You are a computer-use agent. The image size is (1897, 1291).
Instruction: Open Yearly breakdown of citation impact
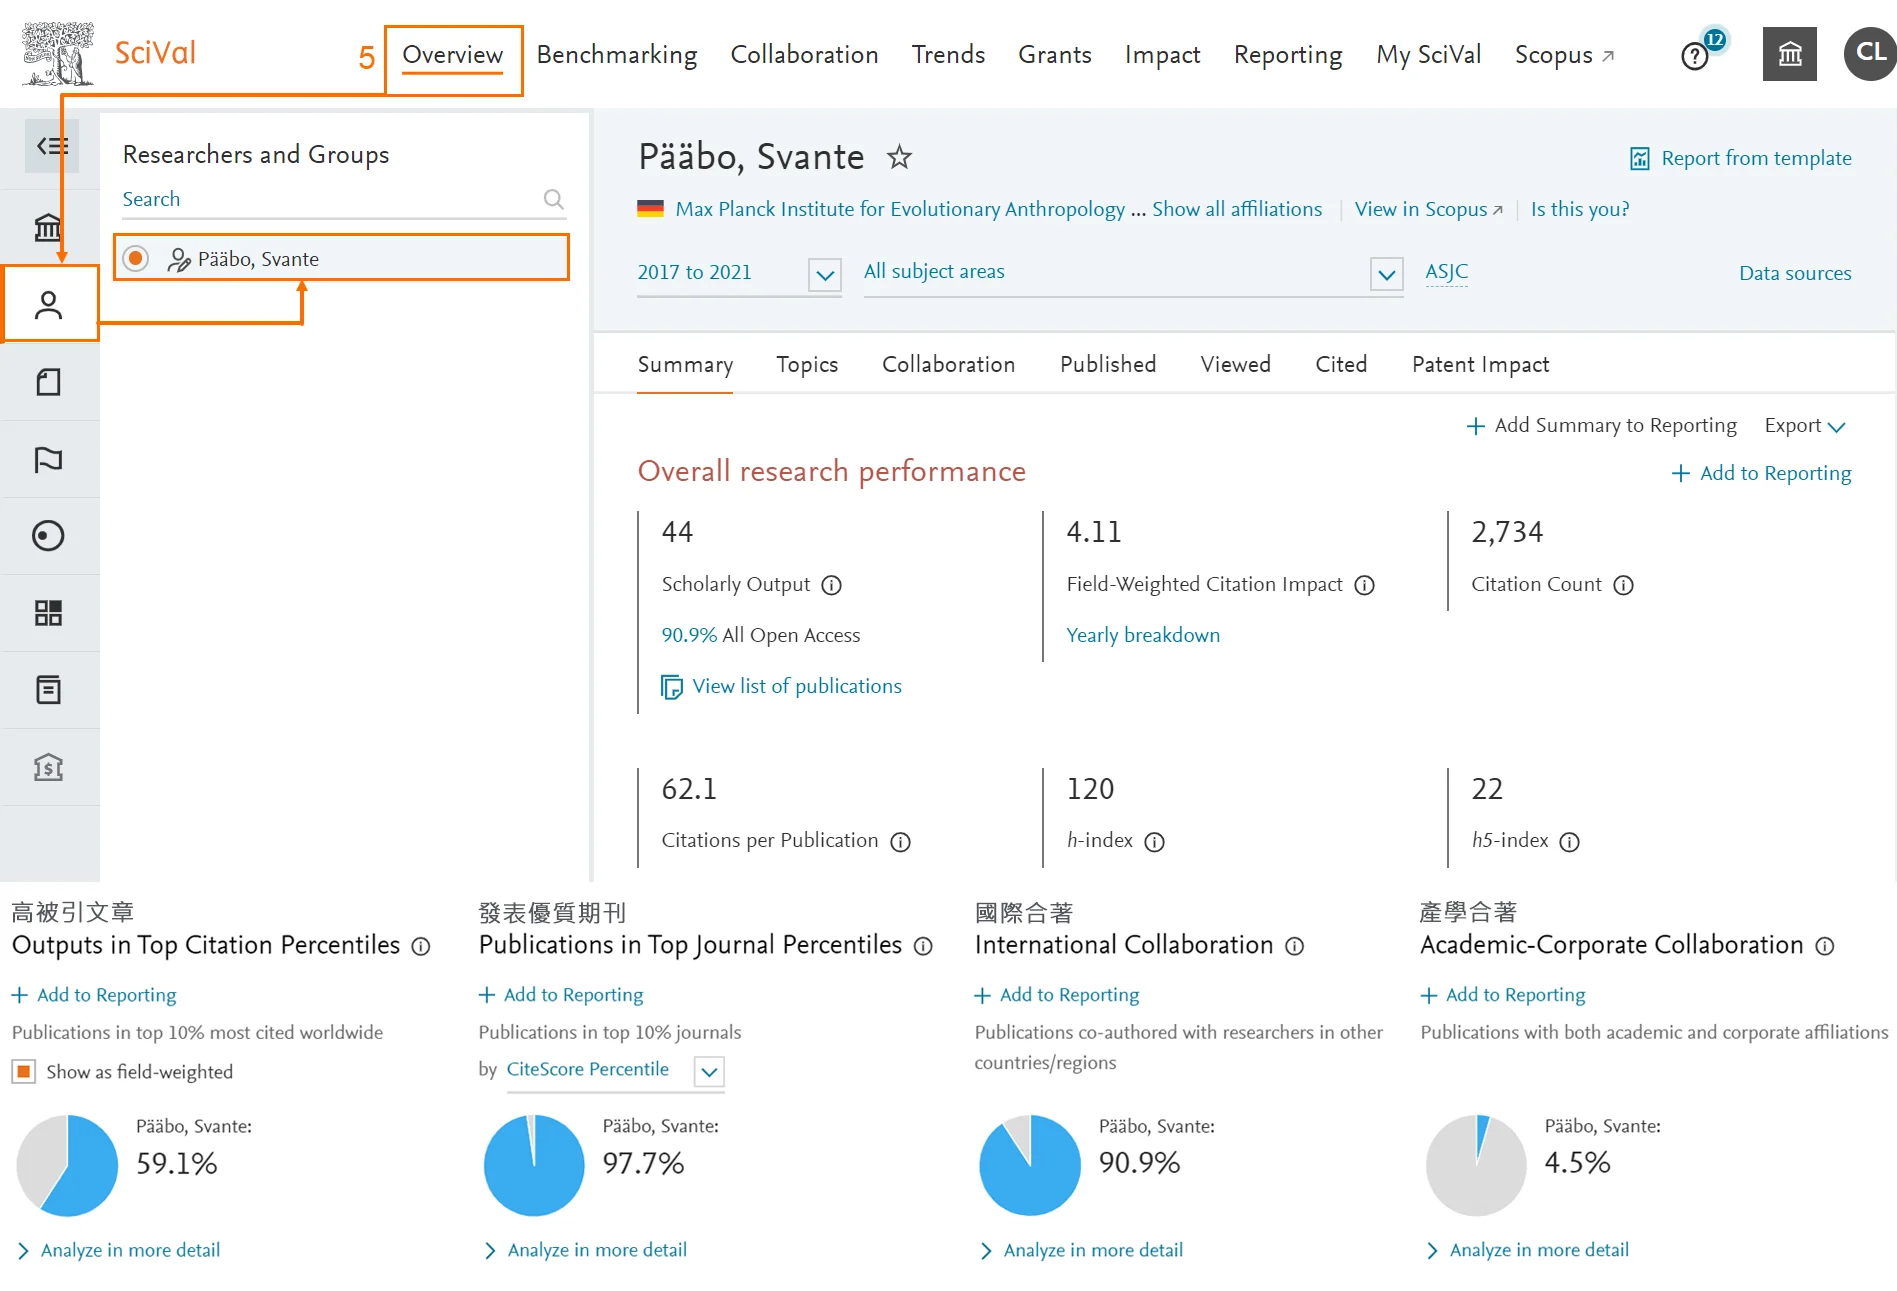(1143, 634)
